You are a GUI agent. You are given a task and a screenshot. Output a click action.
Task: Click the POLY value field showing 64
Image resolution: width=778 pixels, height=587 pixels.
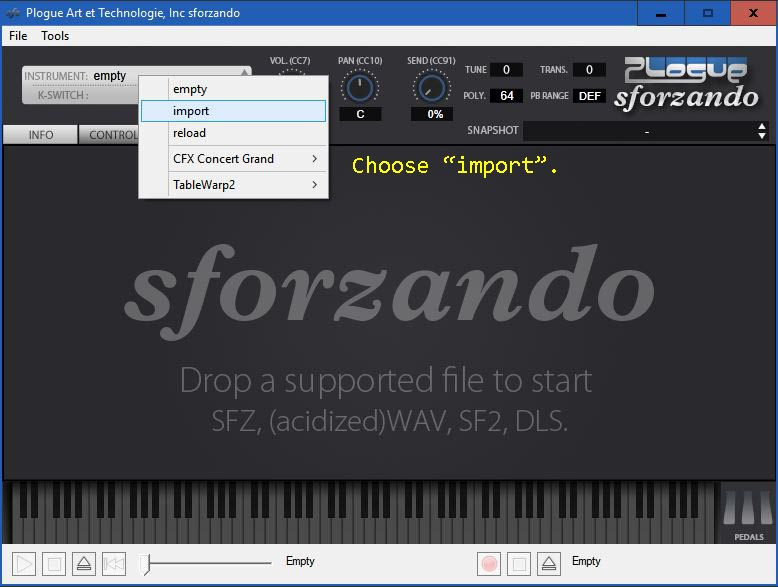pyautogui.click(x=506, y=96)
